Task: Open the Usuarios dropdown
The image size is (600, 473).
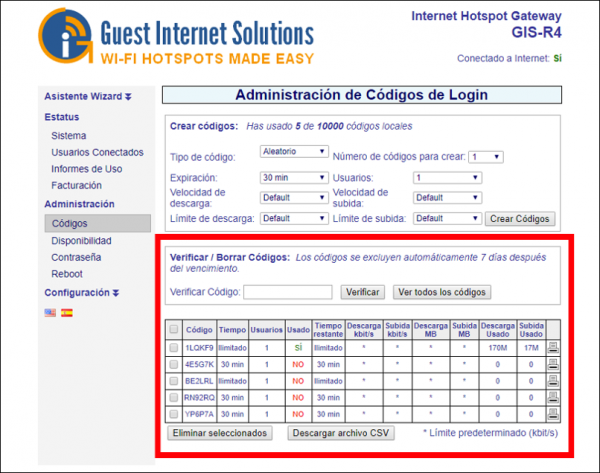Action: pos(447,178)
